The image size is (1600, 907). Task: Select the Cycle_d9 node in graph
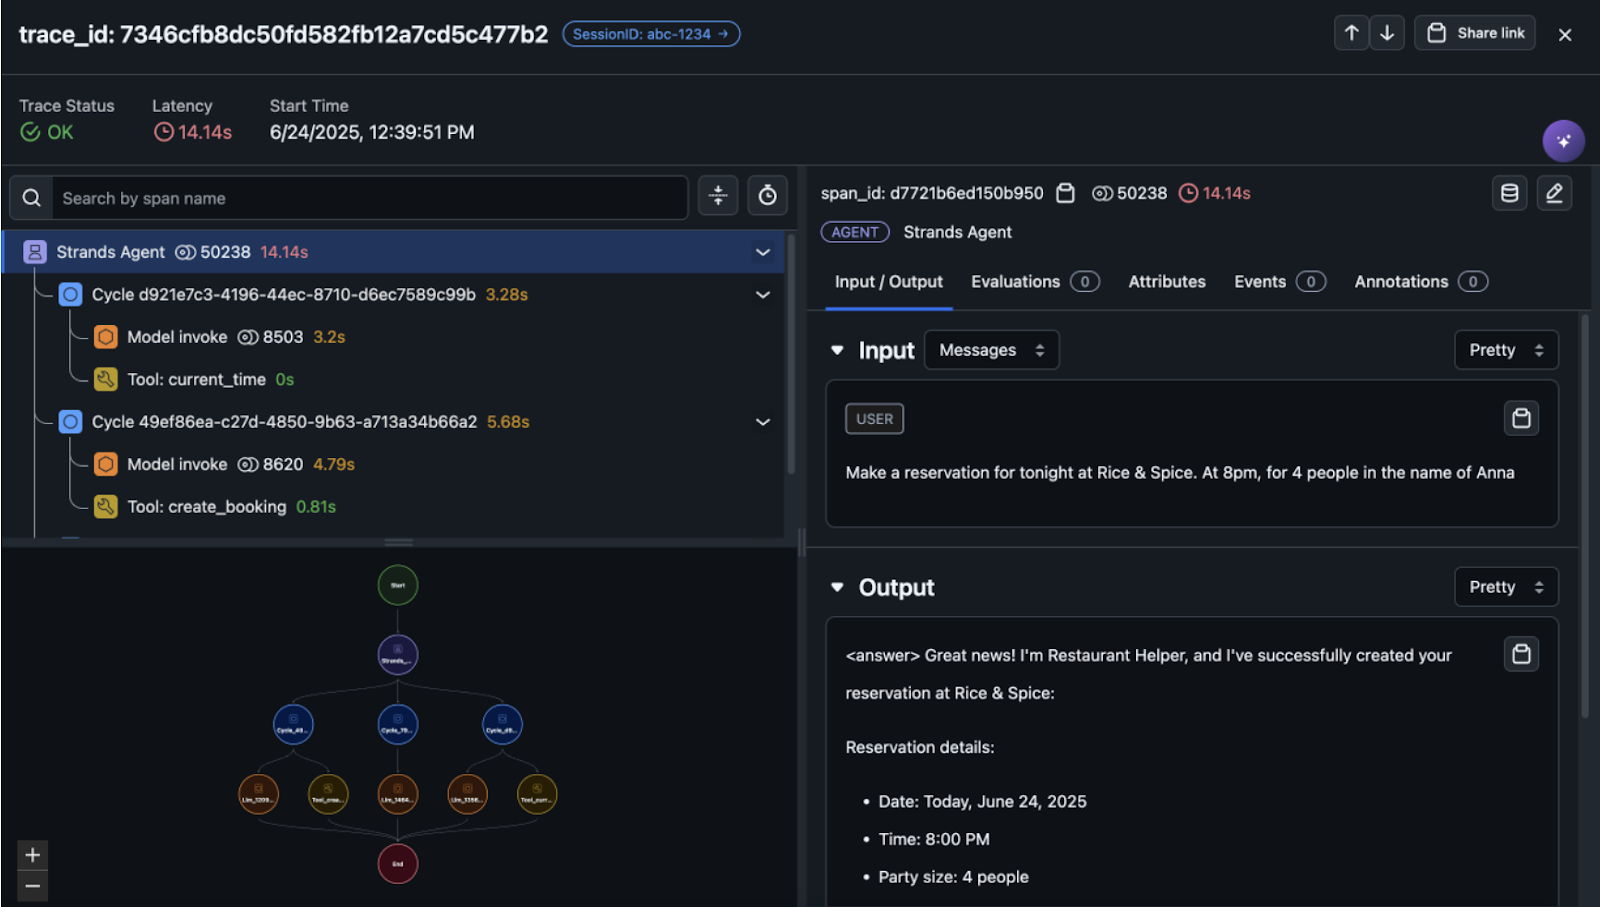click(502, 724)
